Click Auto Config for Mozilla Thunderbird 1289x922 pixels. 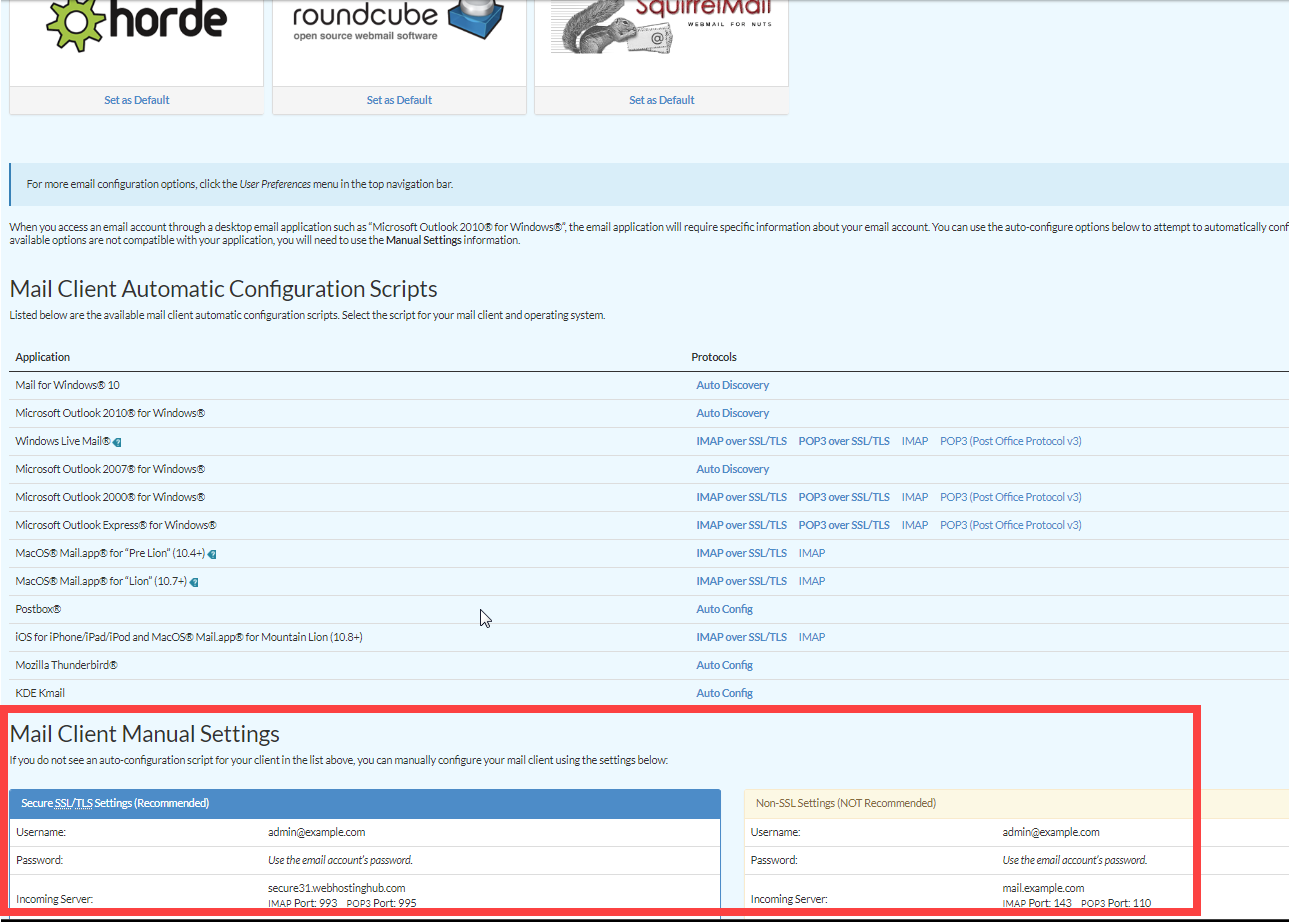[724, 665]
